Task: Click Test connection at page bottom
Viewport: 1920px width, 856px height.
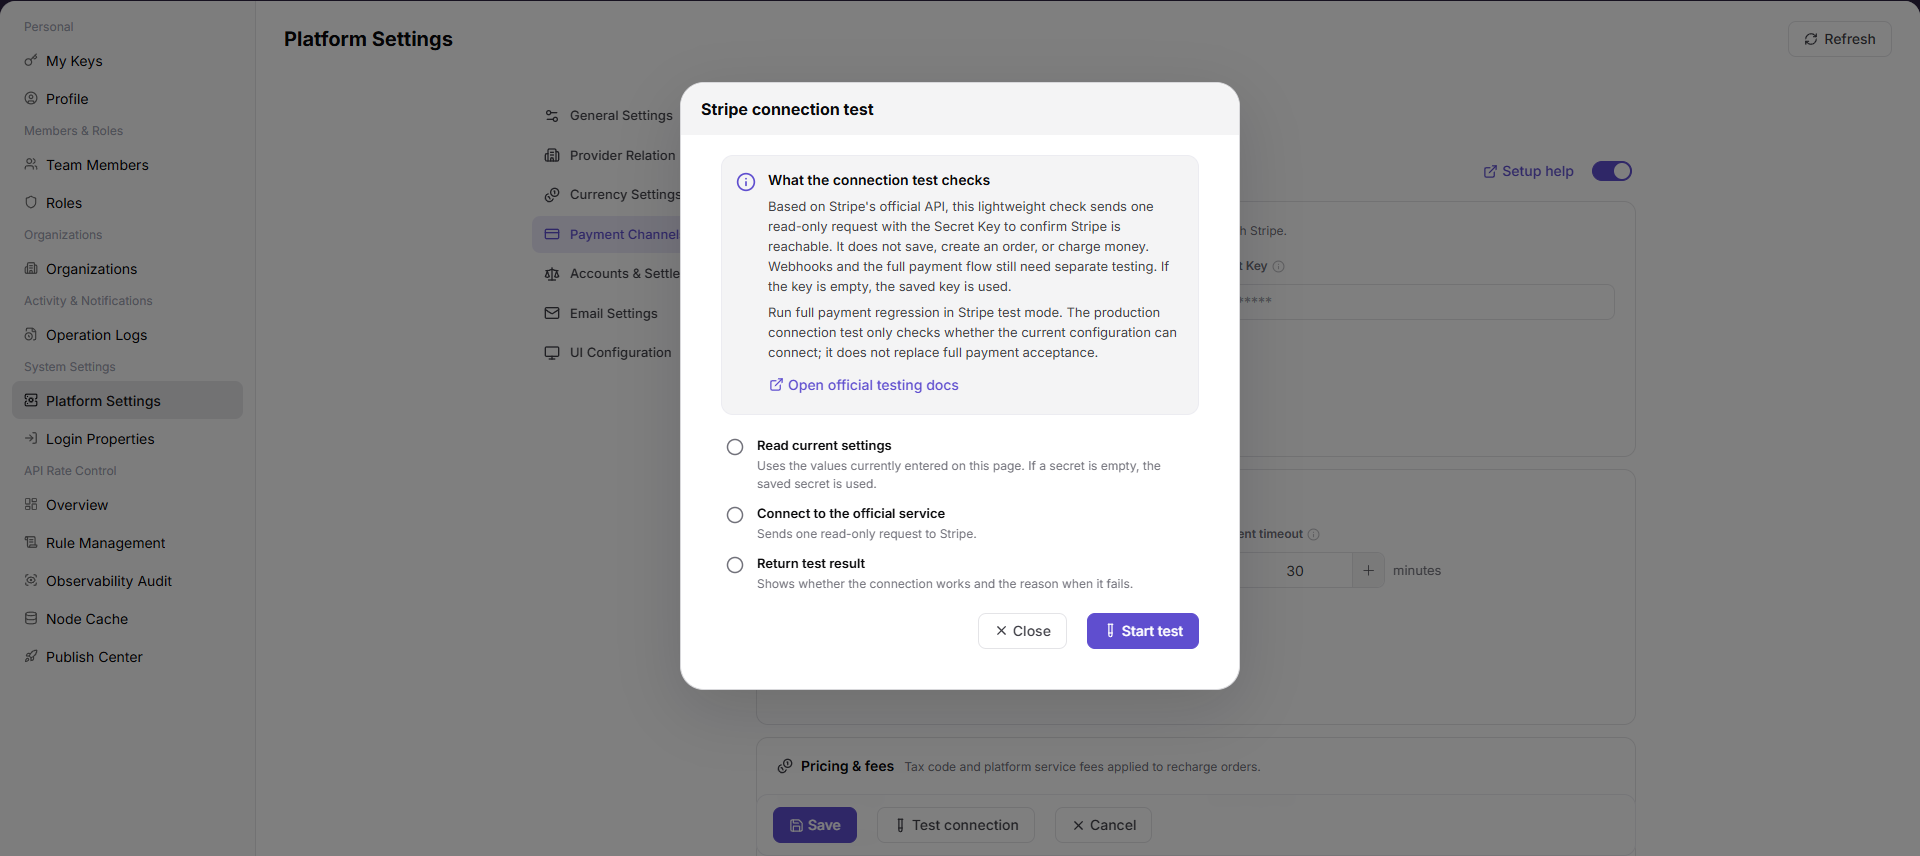Action: (956, 825)
